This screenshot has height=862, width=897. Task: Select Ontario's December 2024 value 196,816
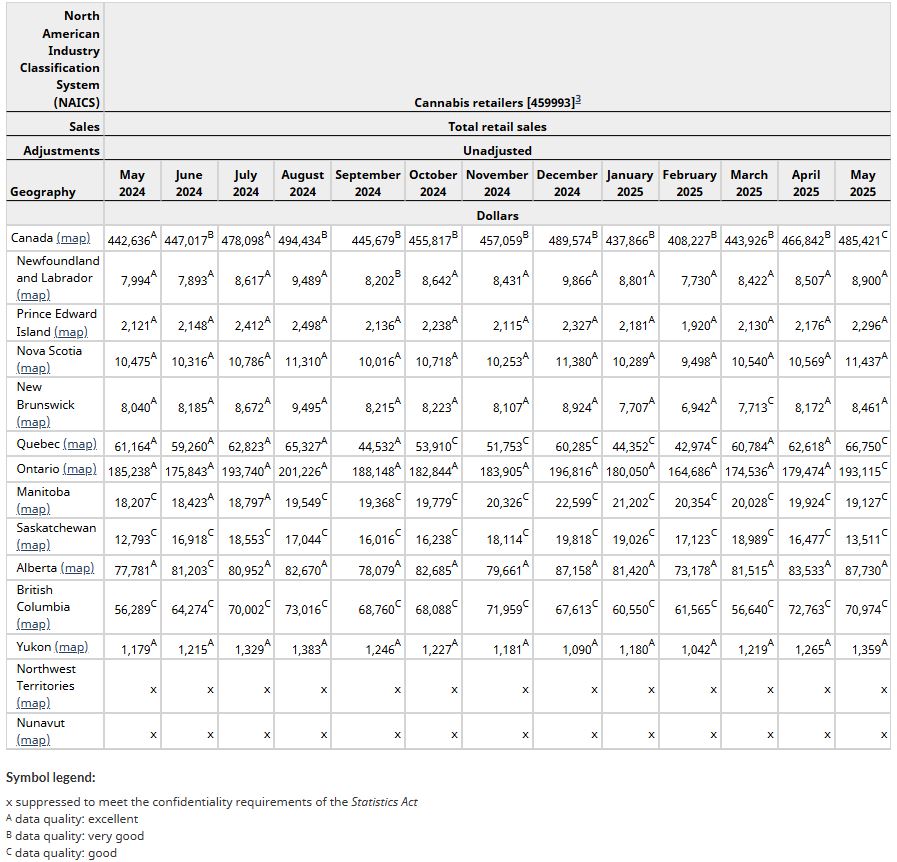click(566, 470)
